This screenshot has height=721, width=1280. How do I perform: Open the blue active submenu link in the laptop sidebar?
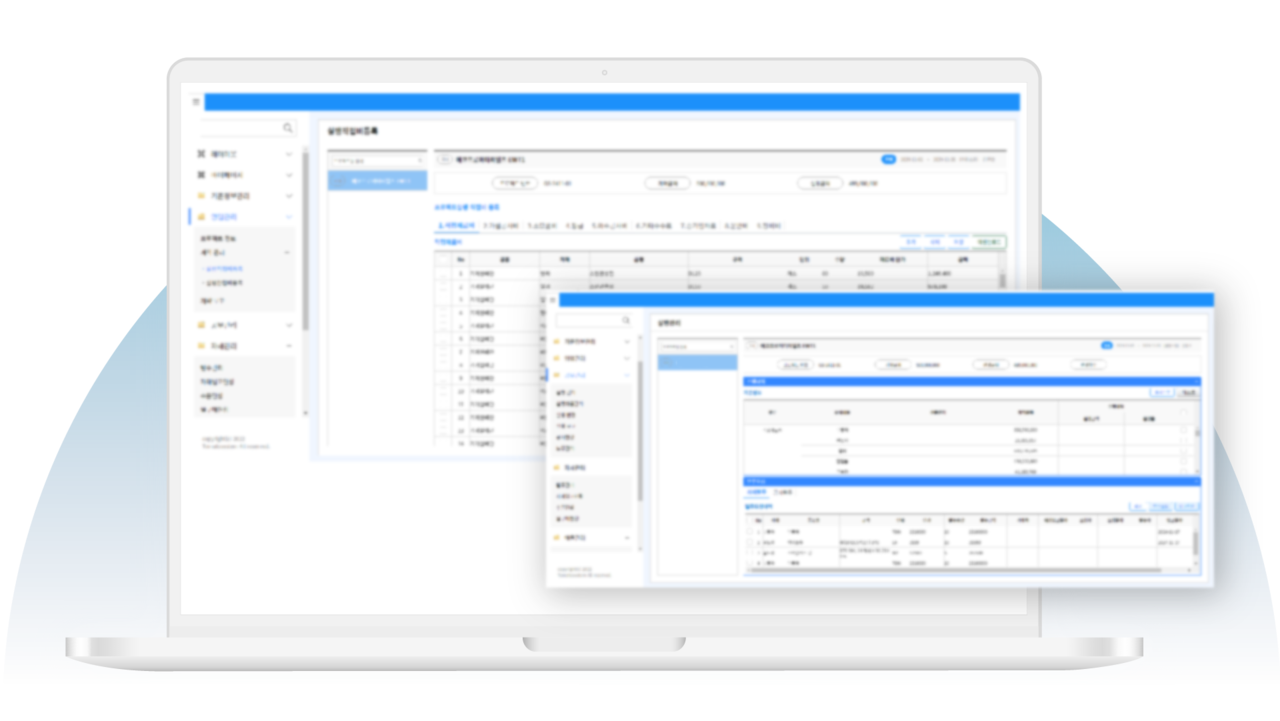(223, 269)
